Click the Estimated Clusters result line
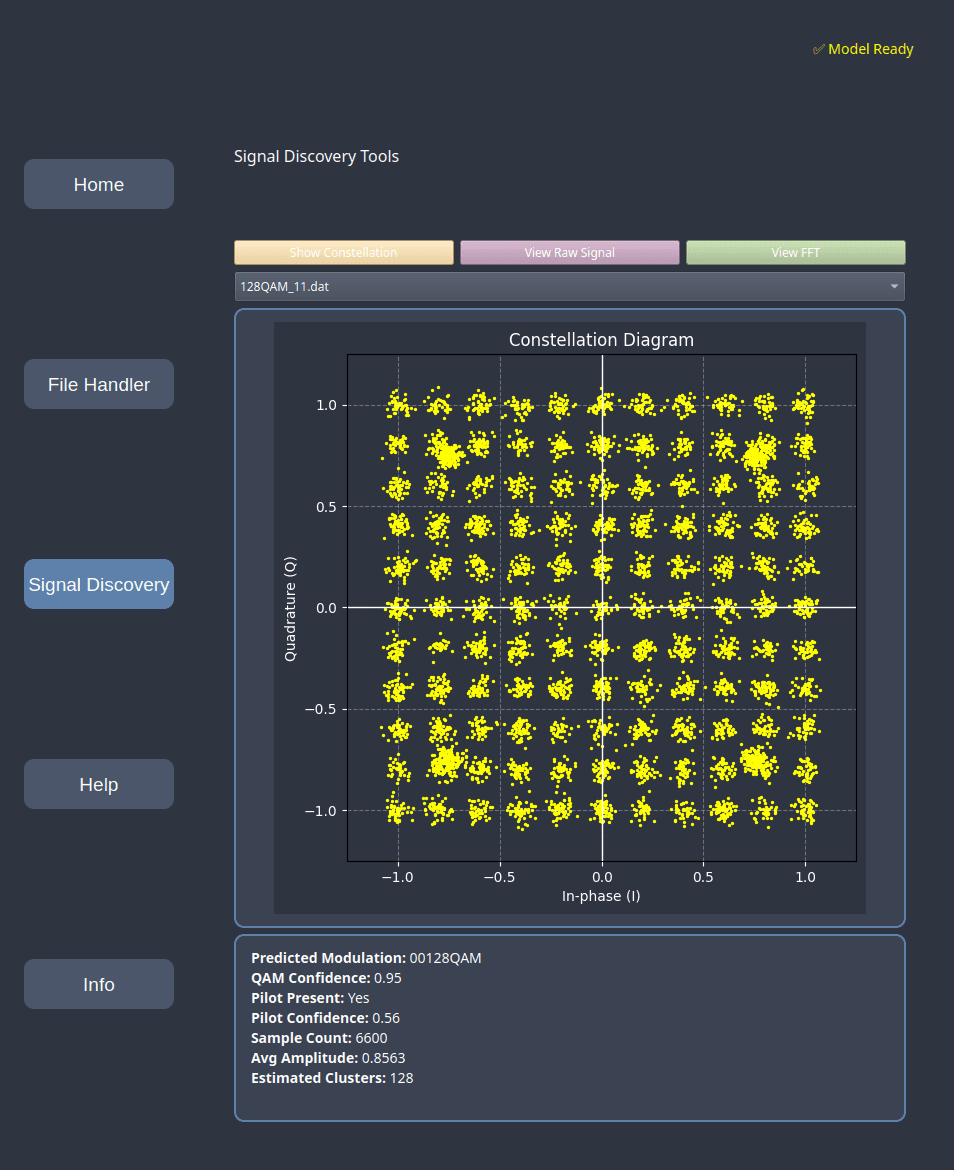 point(332,1078)
